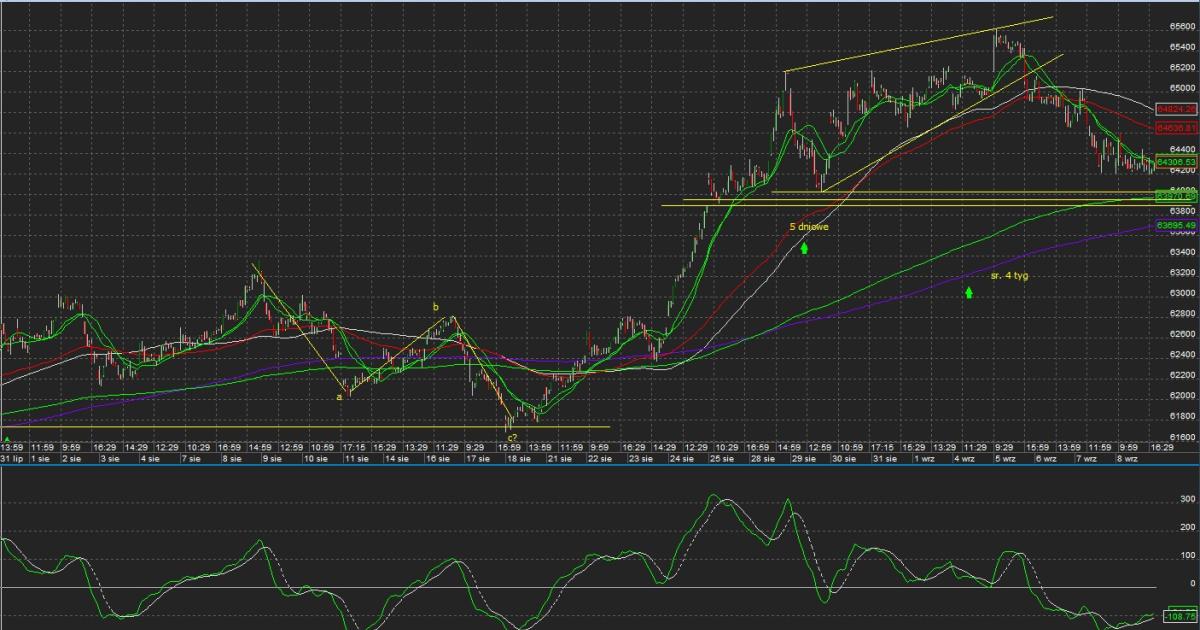
Task: Click the '31 lip' date on time axis
Action: (12, 459)
